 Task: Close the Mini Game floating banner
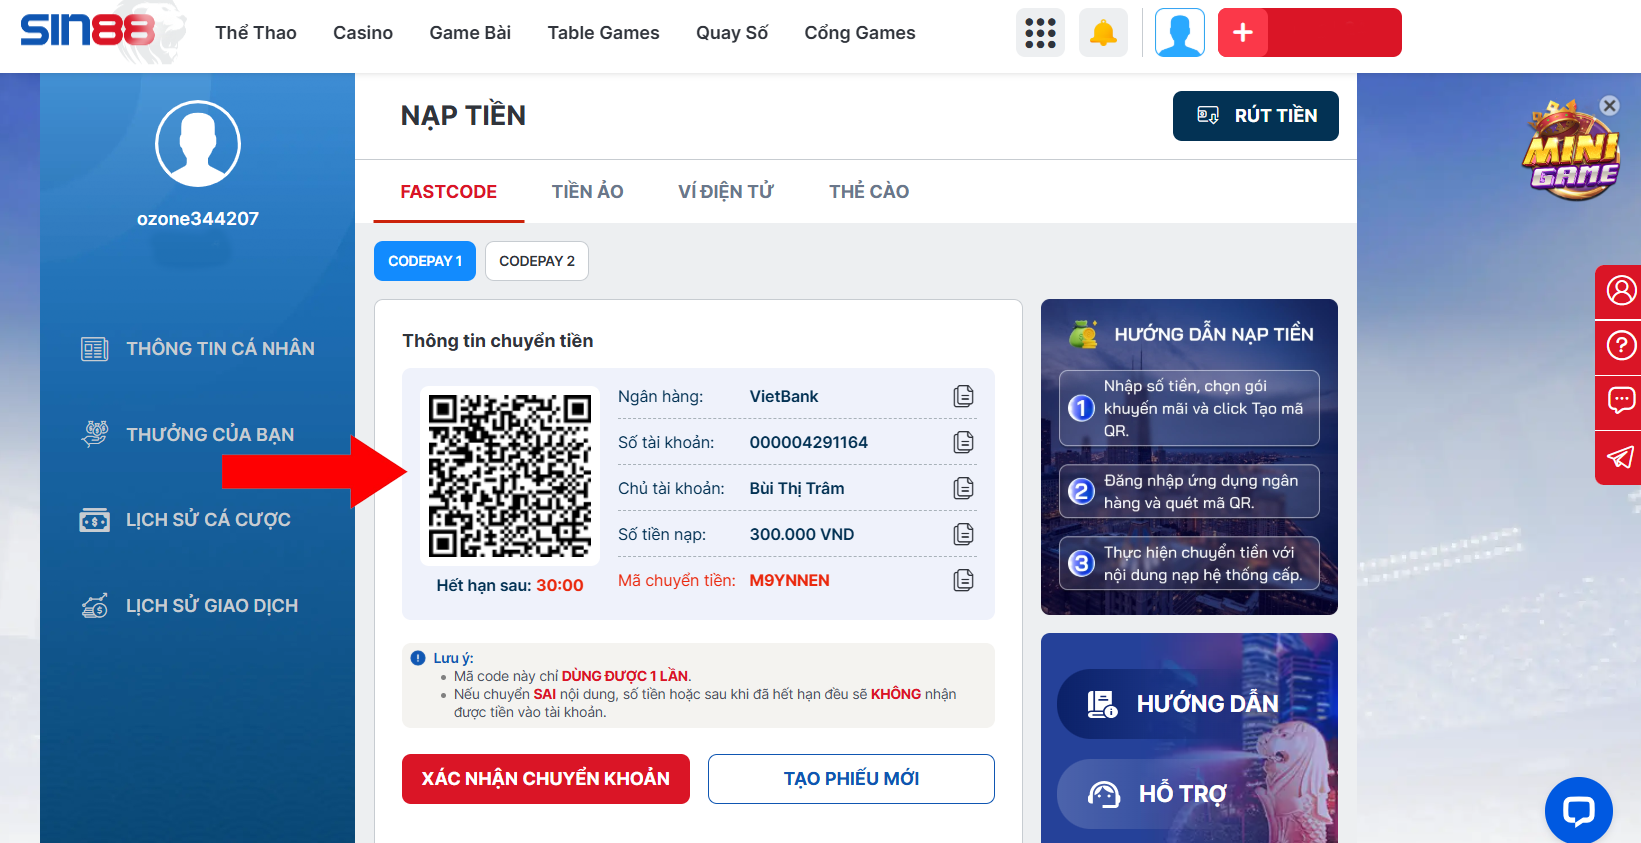tap(1609, 105)
